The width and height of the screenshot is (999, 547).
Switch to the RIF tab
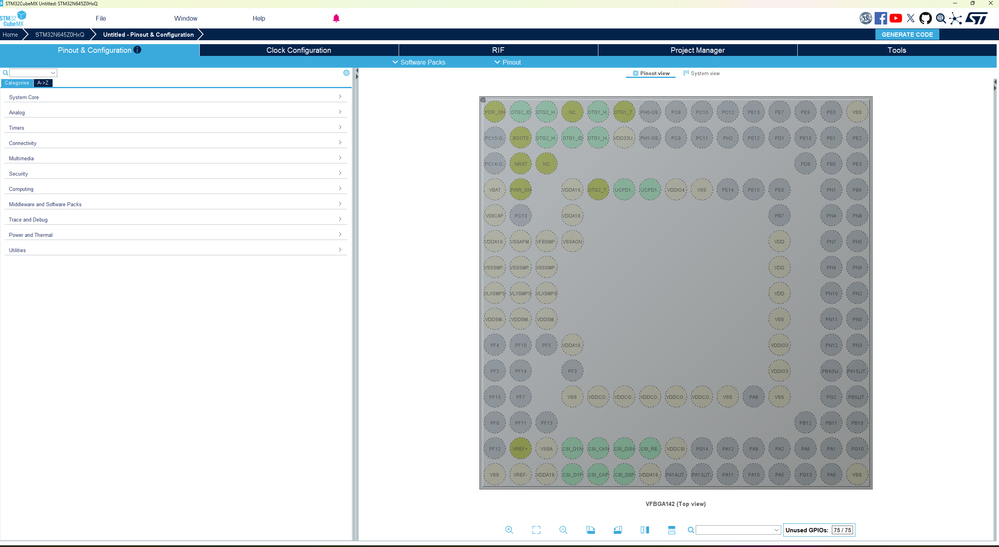tap(498, 50)
